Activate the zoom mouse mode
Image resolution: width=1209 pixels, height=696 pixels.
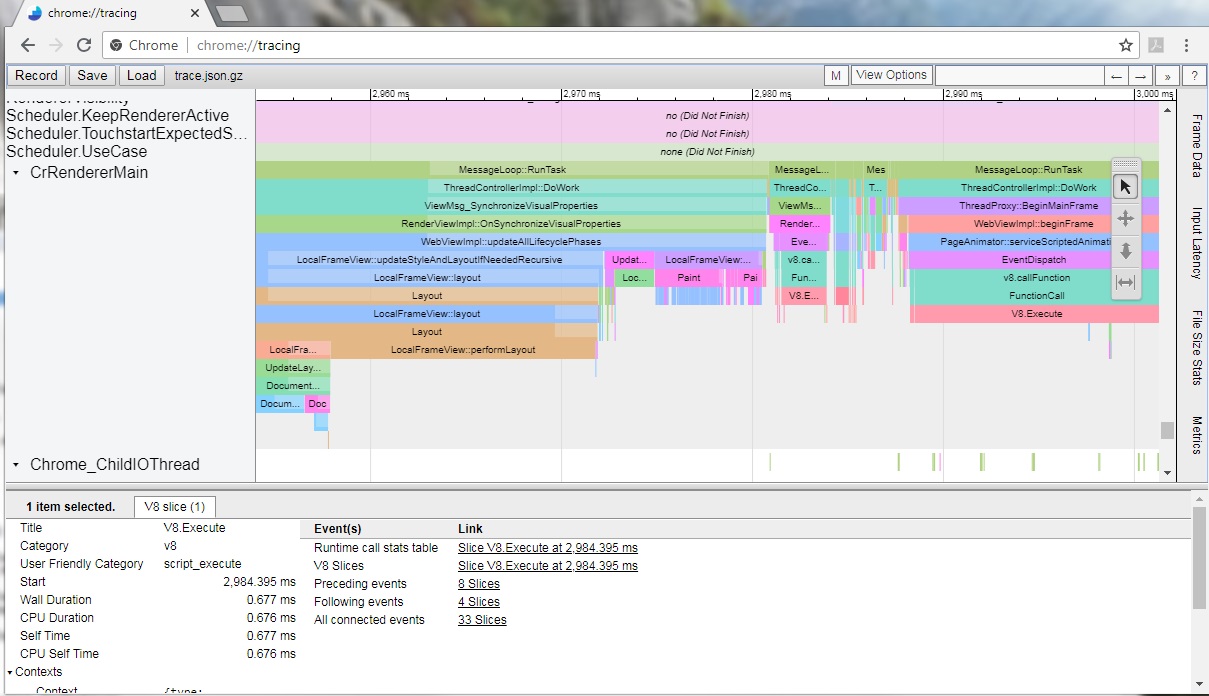click(1126, 251)
